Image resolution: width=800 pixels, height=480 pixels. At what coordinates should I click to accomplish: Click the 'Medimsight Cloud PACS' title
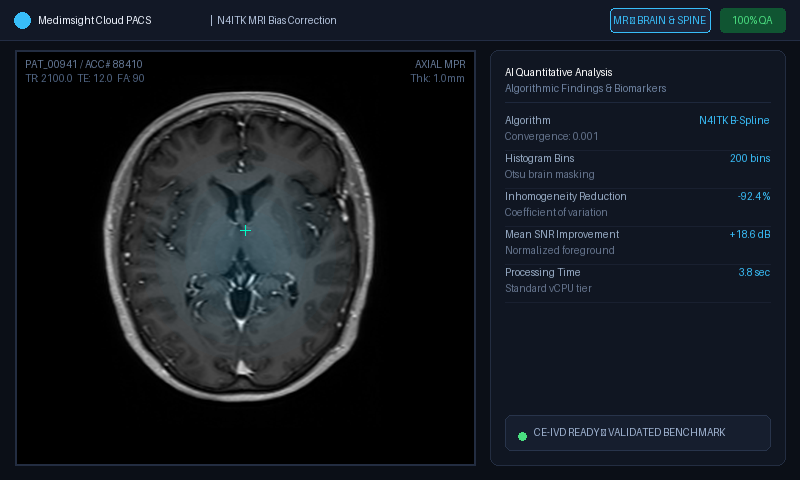[x=94, y=20]
